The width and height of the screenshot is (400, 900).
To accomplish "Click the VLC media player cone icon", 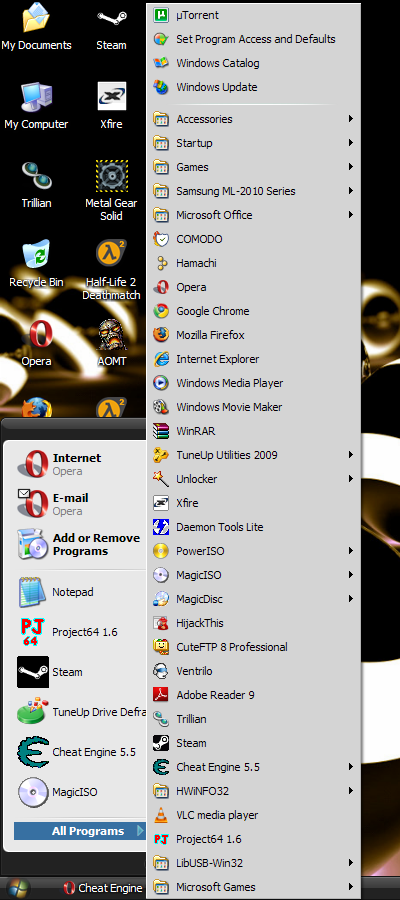I will (x=161, y=815).
